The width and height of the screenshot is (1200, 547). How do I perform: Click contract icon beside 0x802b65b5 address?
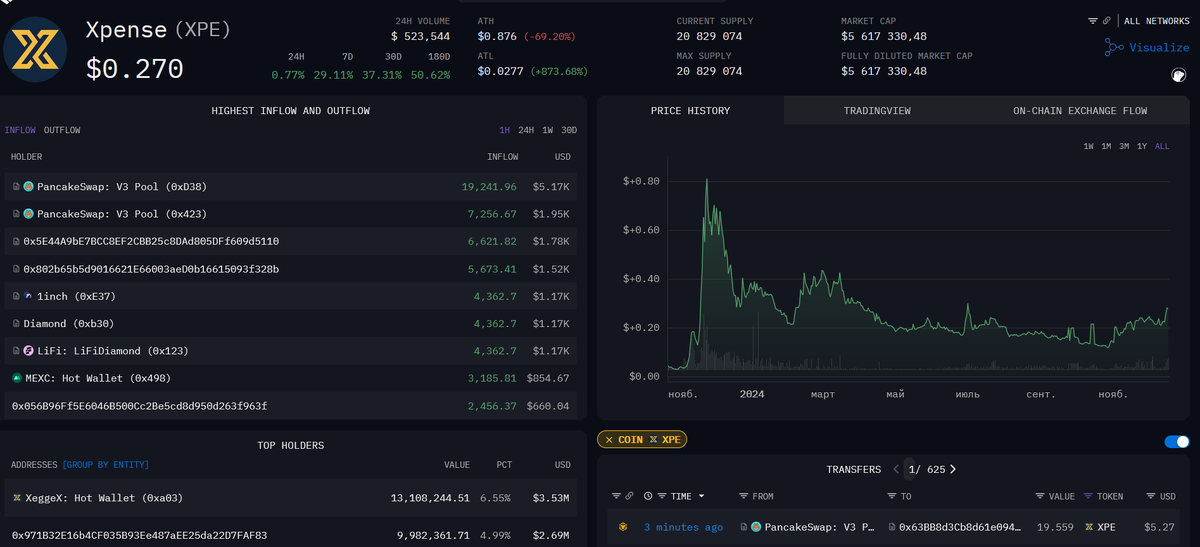point(15,269)
